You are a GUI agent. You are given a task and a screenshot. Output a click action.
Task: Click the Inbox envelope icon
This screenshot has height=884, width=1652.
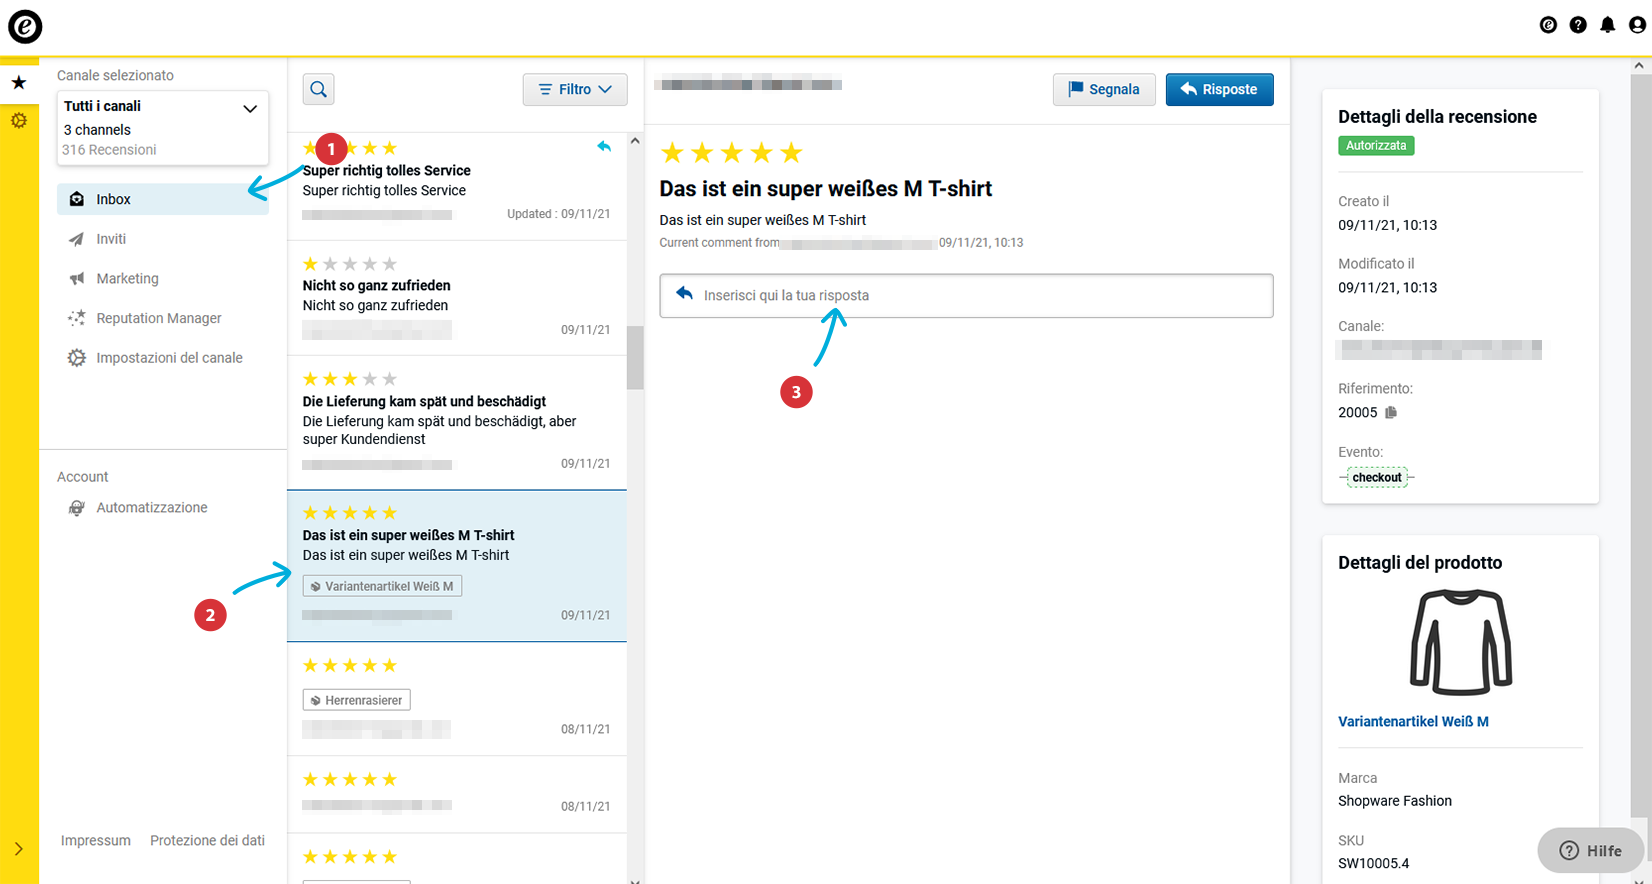click(x=76, y=199)
